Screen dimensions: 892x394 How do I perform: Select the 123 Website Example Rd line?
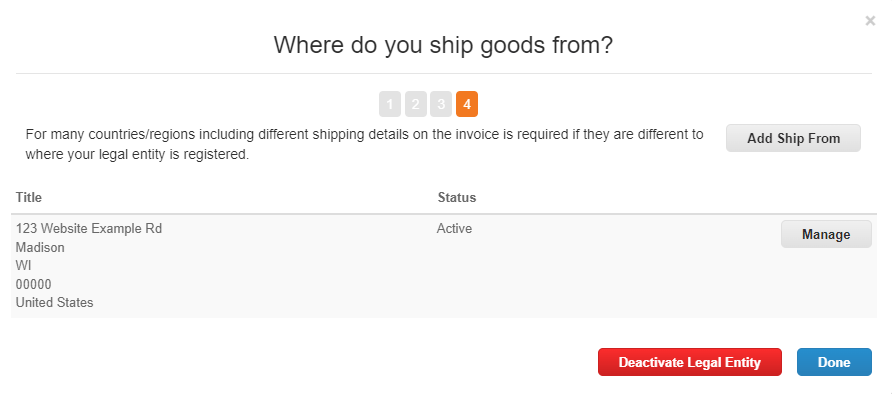[89, 229]
